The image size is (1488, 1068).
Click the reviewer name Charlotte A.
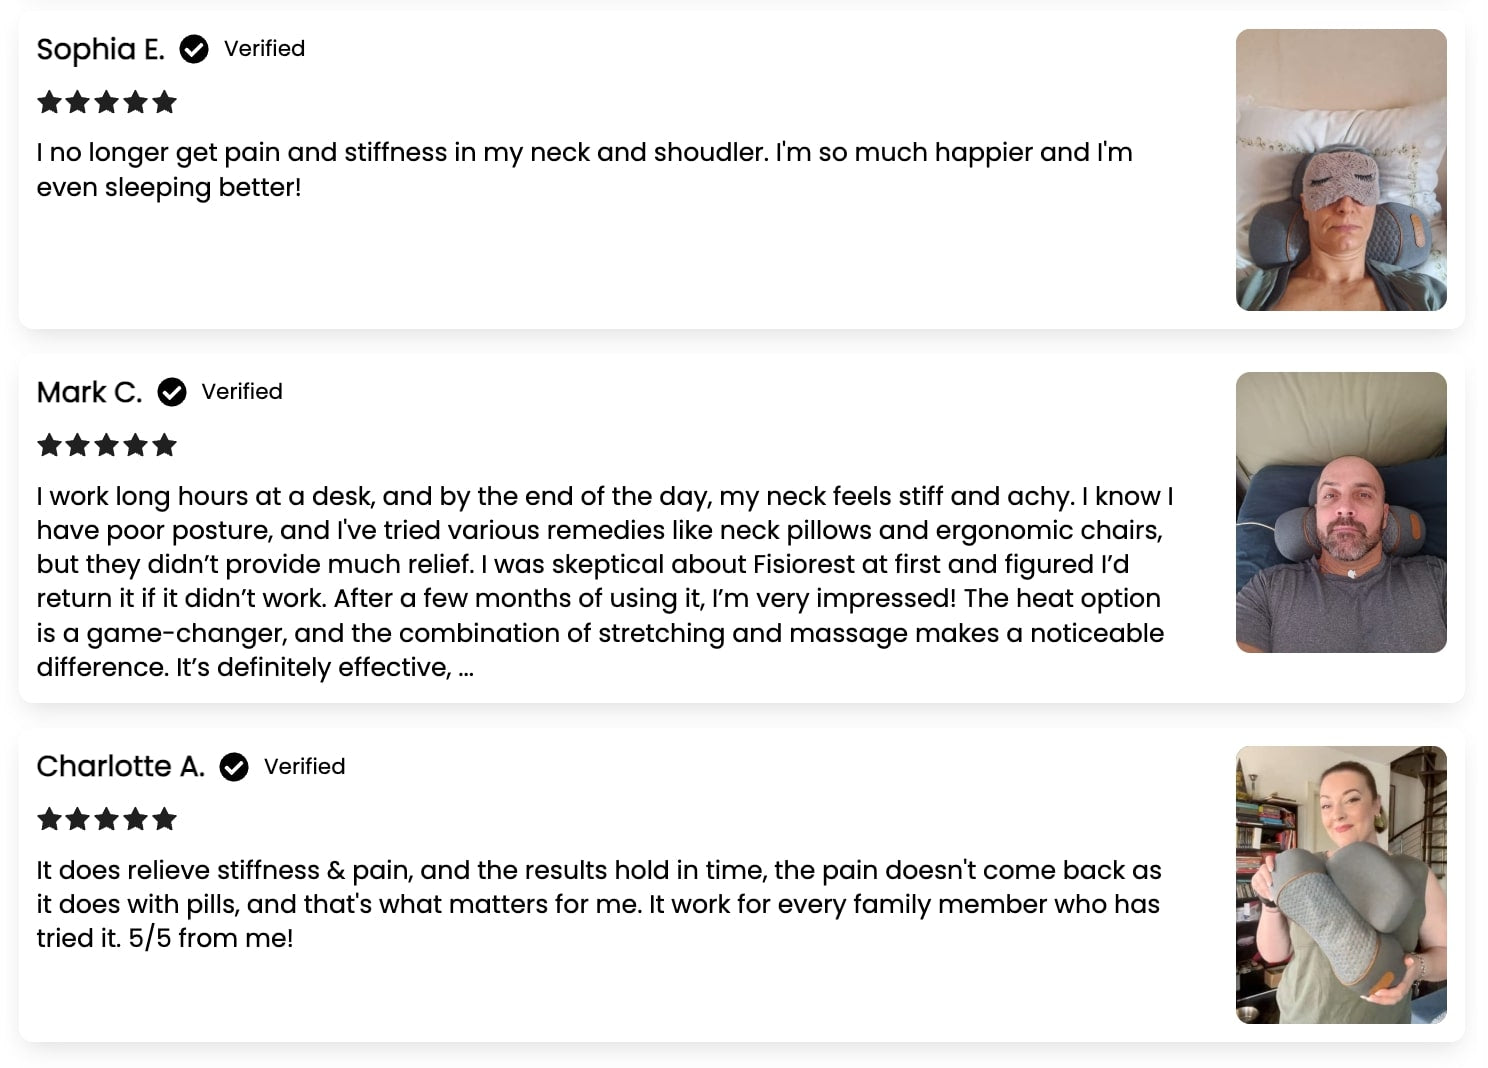point(120,767)
